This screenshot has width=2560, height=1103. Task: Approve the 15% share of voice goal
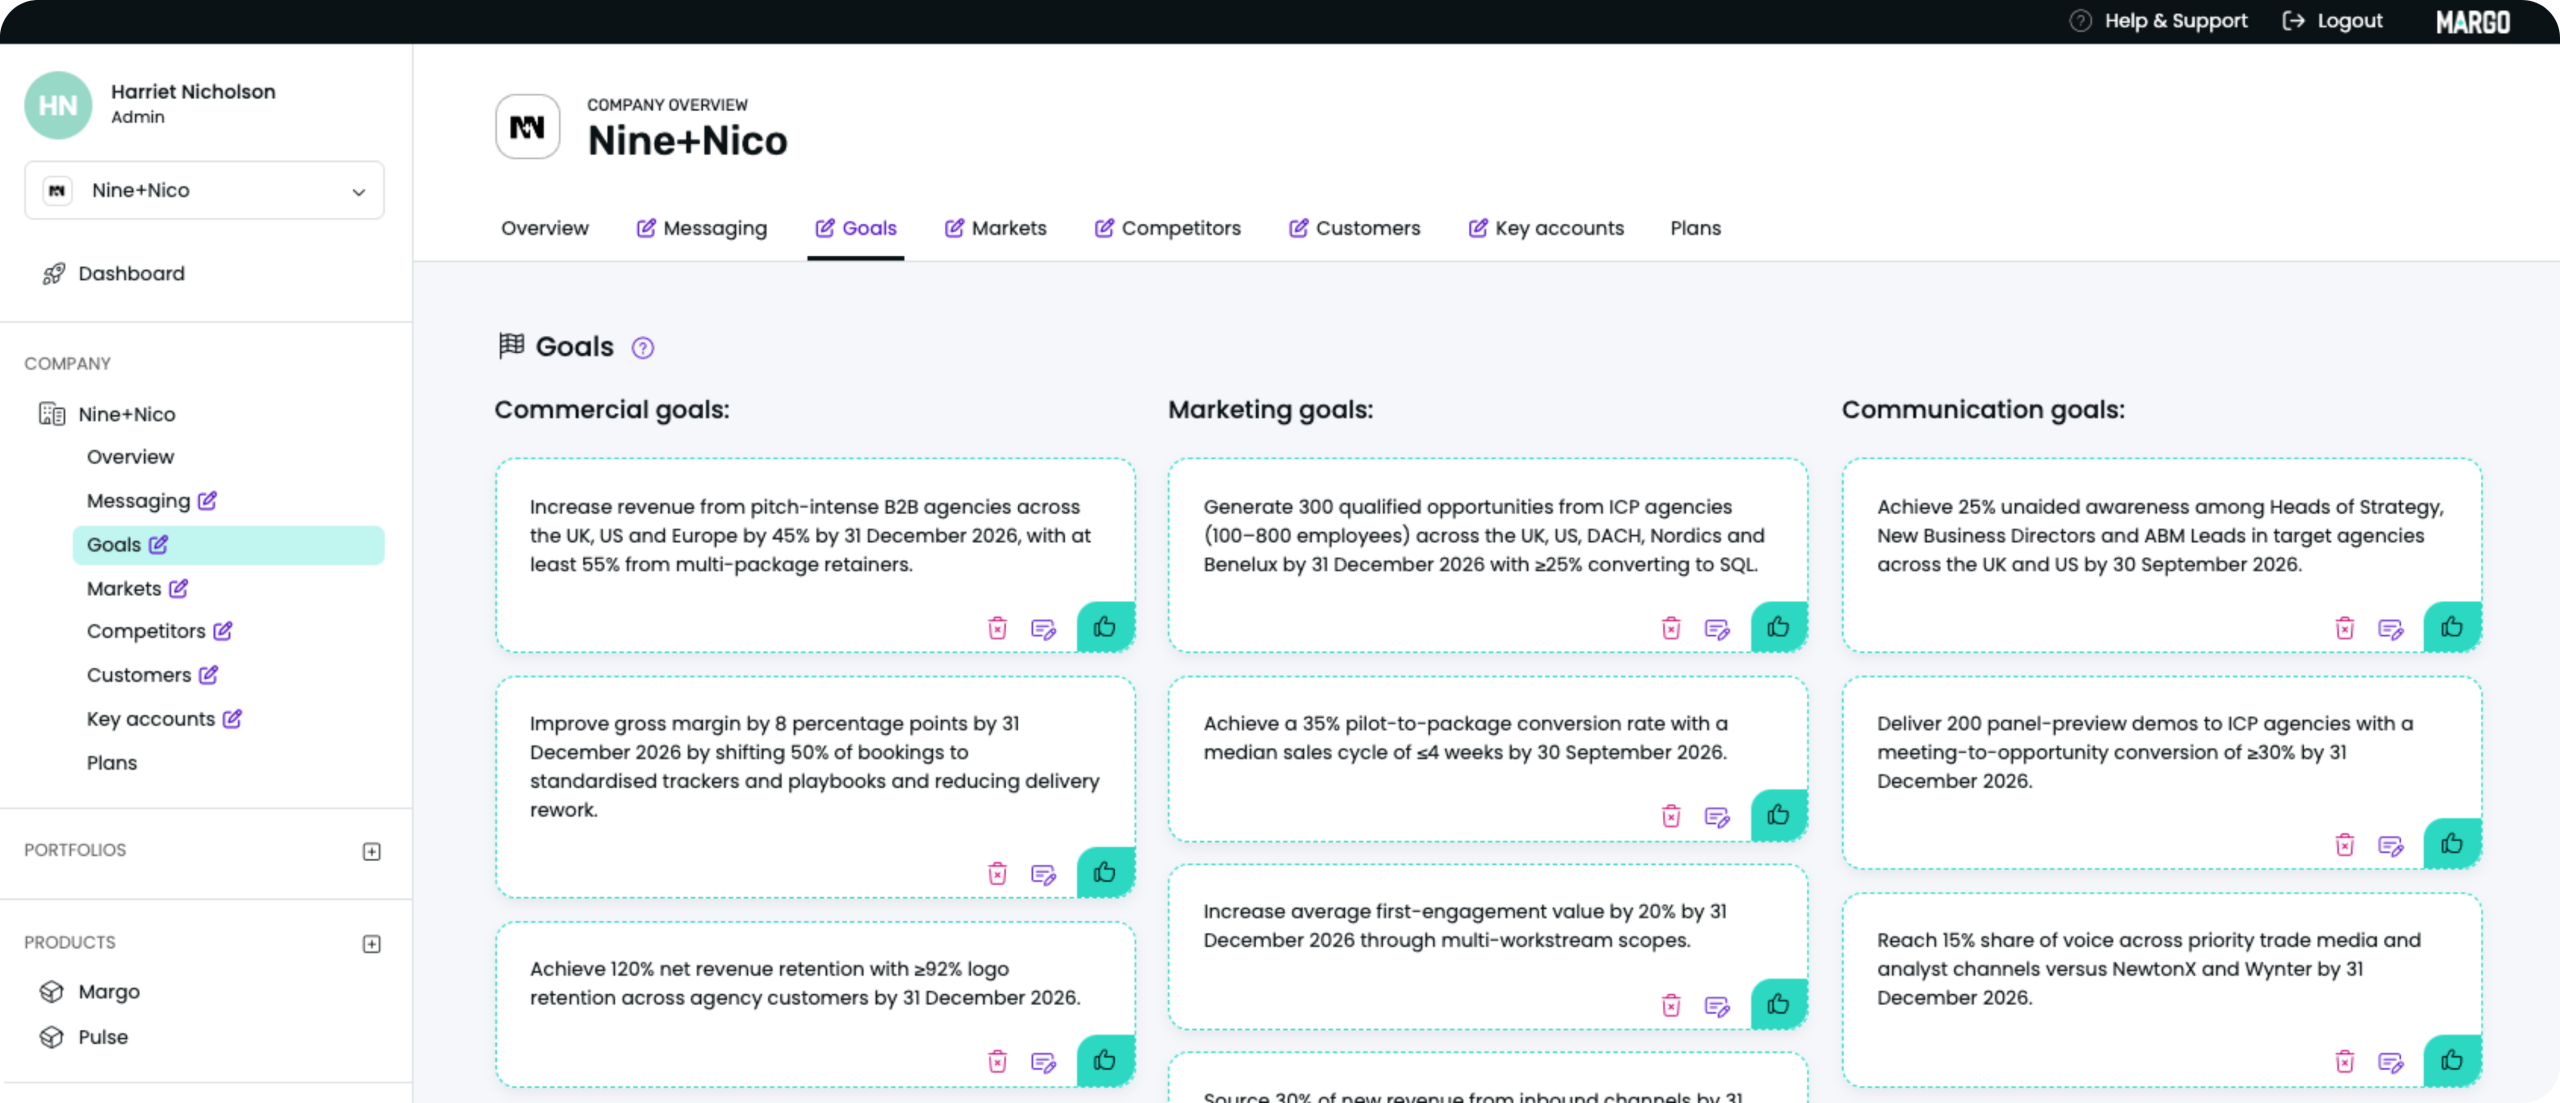point(2452,1060)
